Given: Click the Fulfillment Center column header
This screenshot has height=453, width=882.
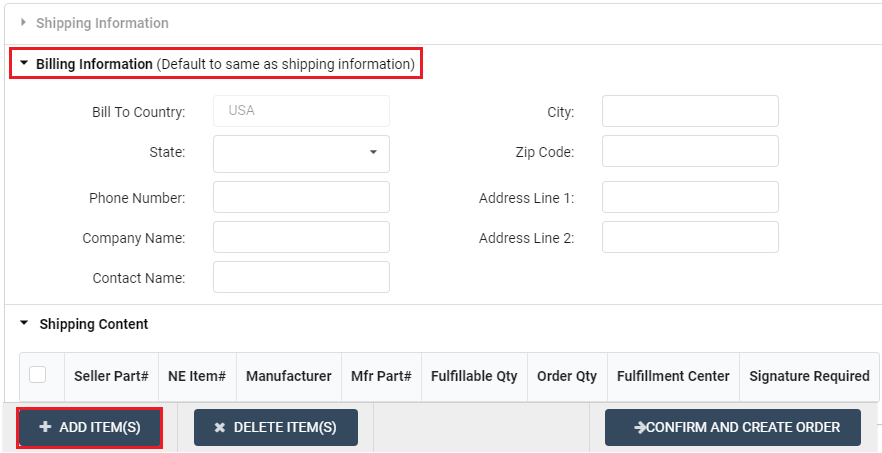Looking at the screenshot, I should (673, 376).
